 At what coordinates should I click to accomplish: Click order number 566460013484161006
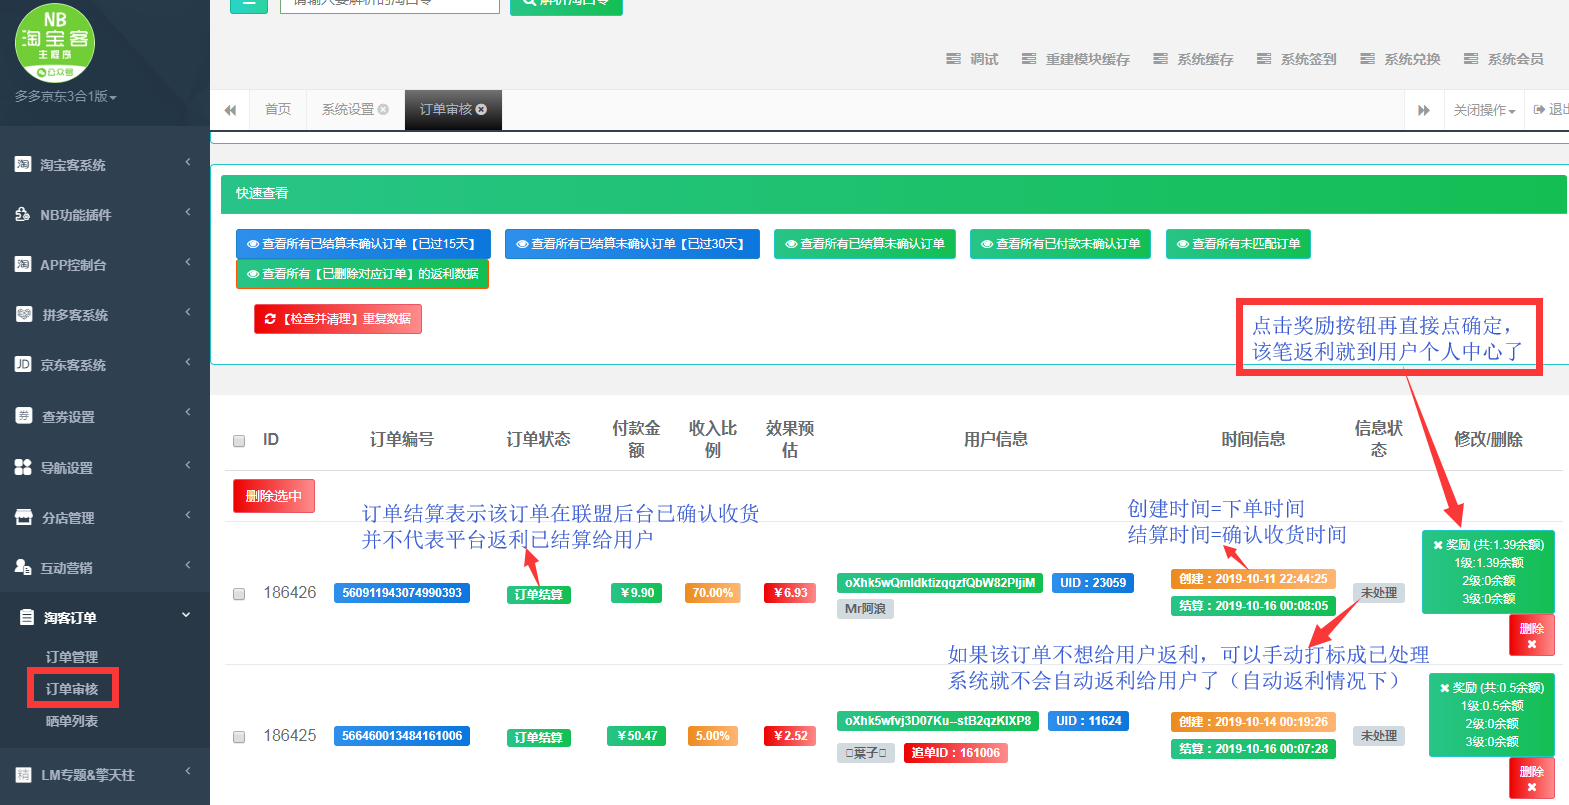point(402,736)
